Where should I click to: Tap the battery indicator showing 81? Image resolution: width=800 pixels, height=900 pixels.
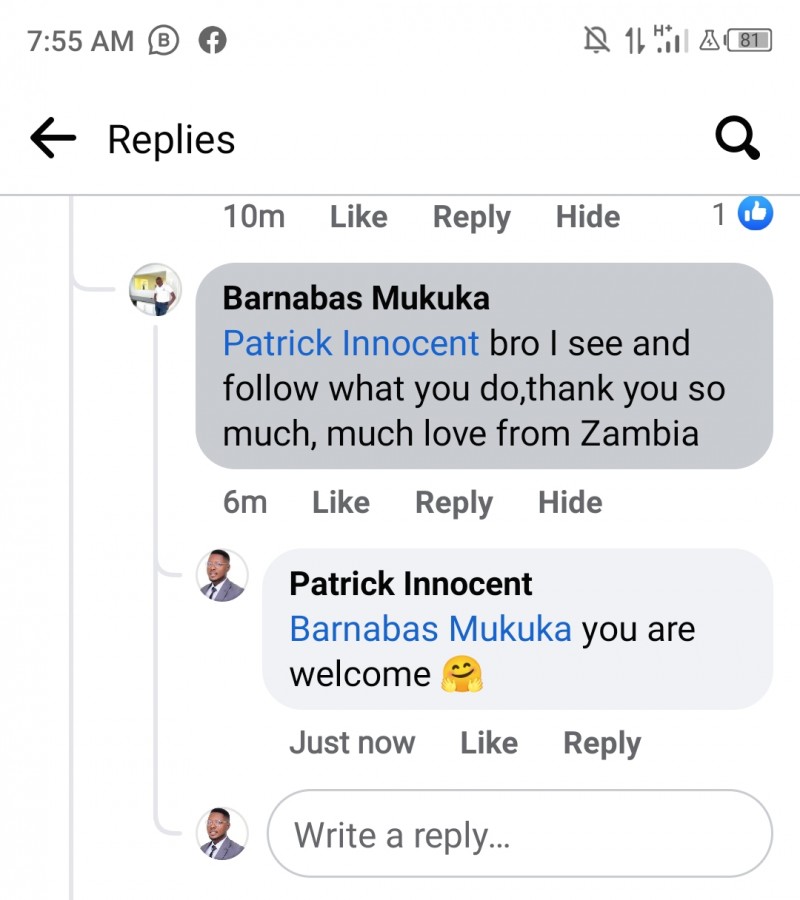[749, 41]
